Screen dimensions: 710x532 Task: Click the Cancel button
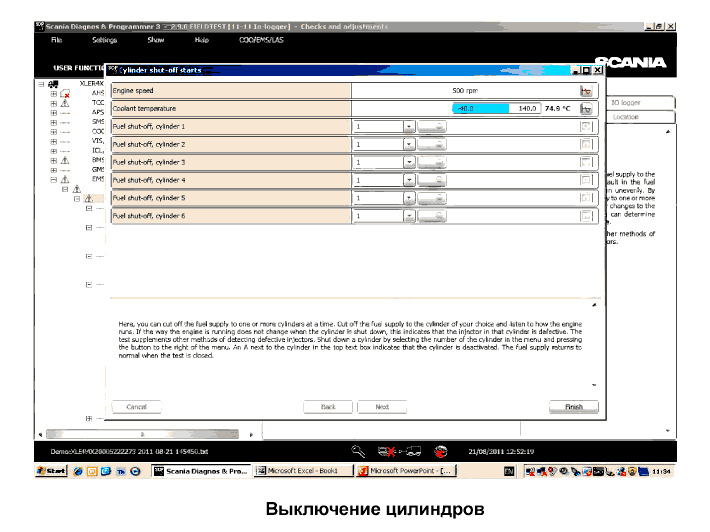(136, 407)
